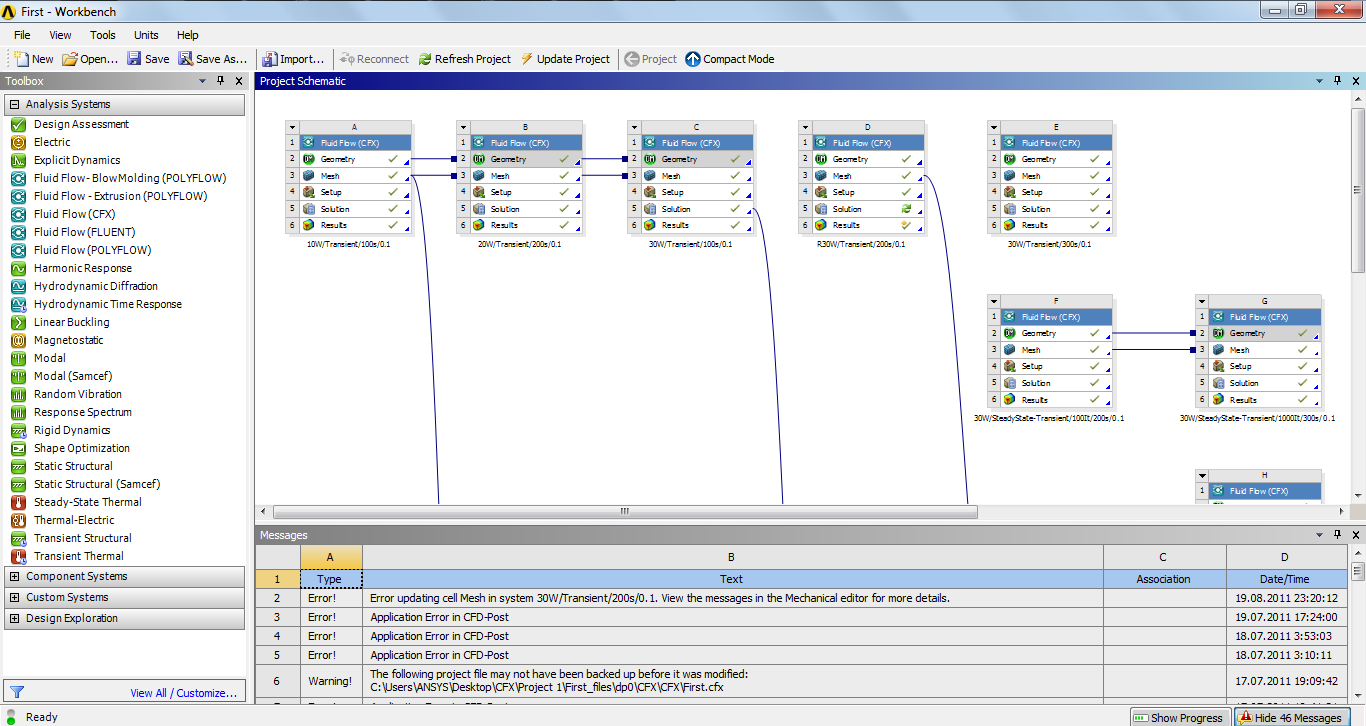
Task: Expand the Design Exploration group
Action: tap(14, 618)
